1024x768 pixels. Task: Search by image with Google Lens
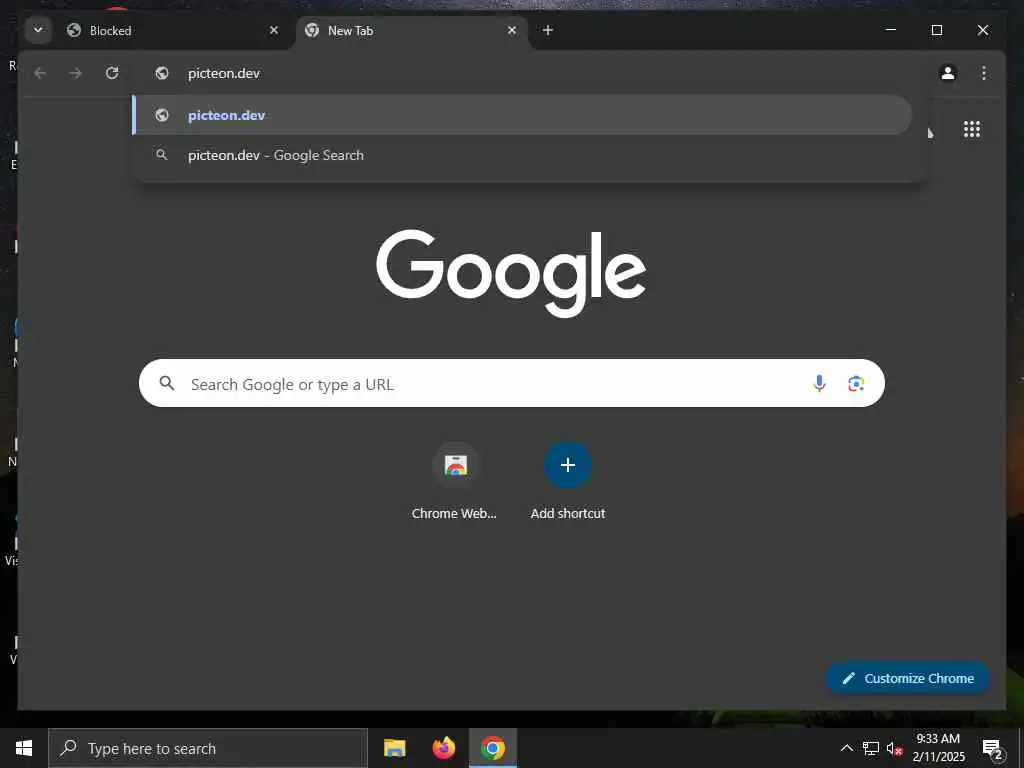856,383
